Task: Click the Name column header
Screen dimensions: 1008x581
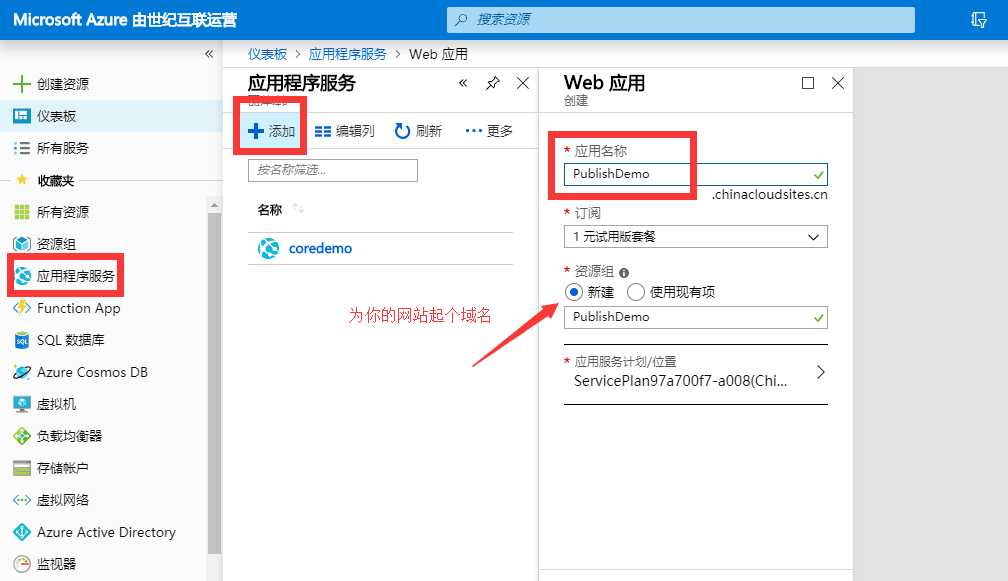Action: [270, 210]
